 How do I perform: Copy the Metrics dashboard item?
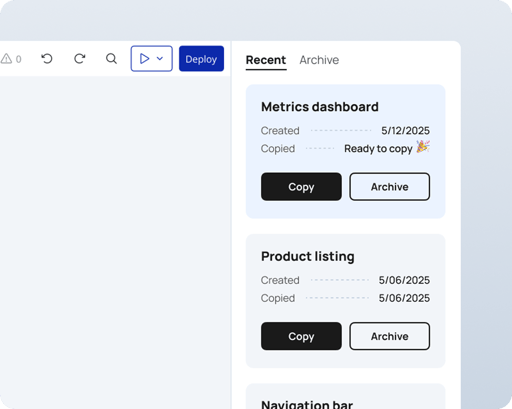pos(301,187)
